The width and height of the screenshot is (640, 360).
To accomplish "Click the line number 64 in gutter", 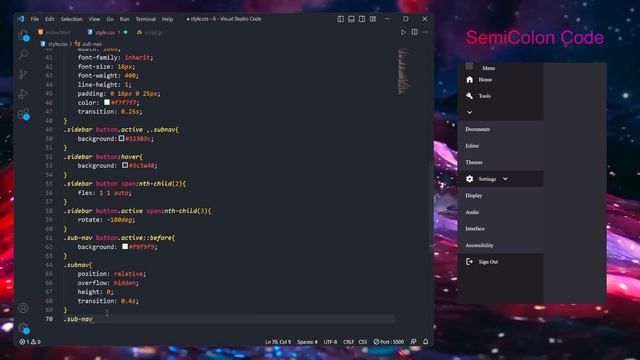I will [49, 265].
